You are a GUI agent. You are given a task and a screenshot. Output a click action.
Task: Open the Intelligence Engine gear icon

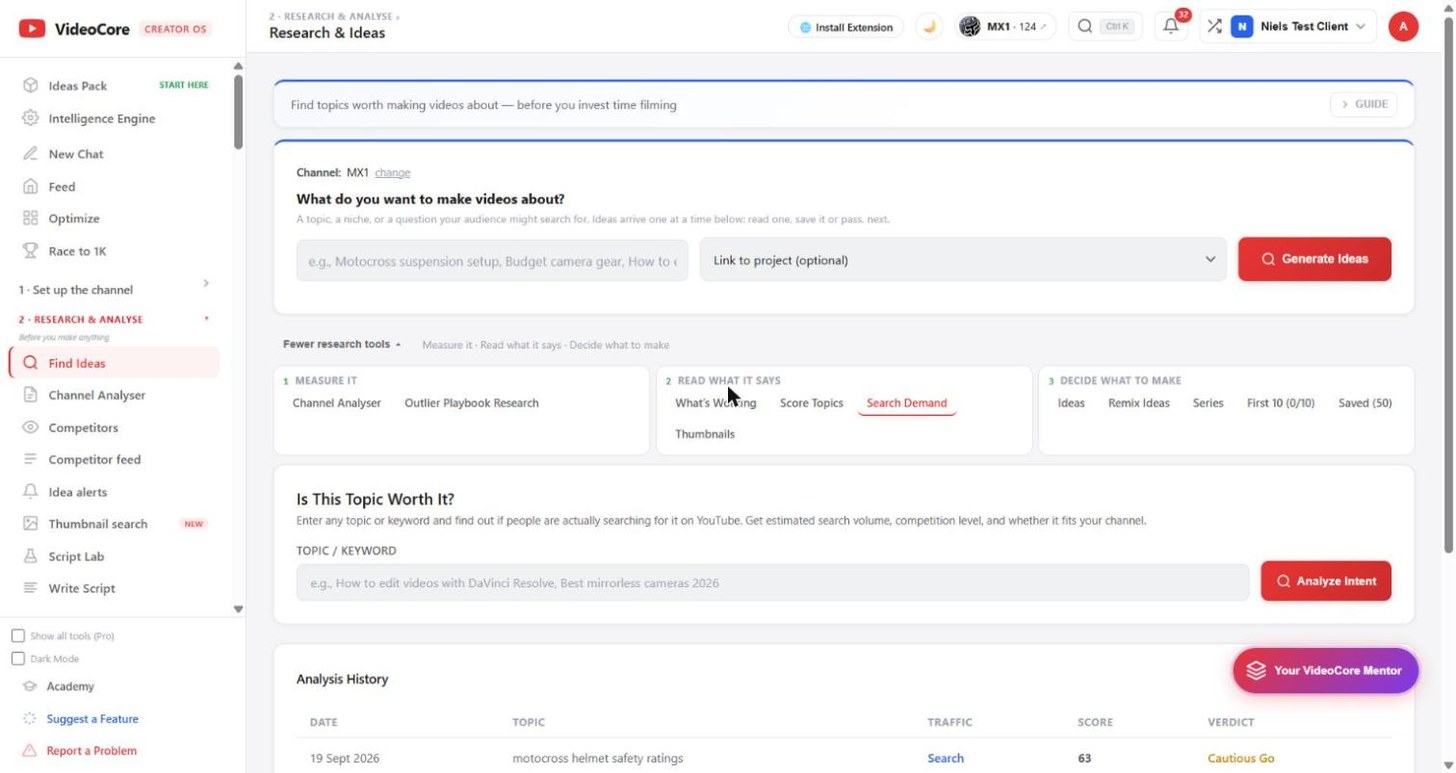click(30, 118)
